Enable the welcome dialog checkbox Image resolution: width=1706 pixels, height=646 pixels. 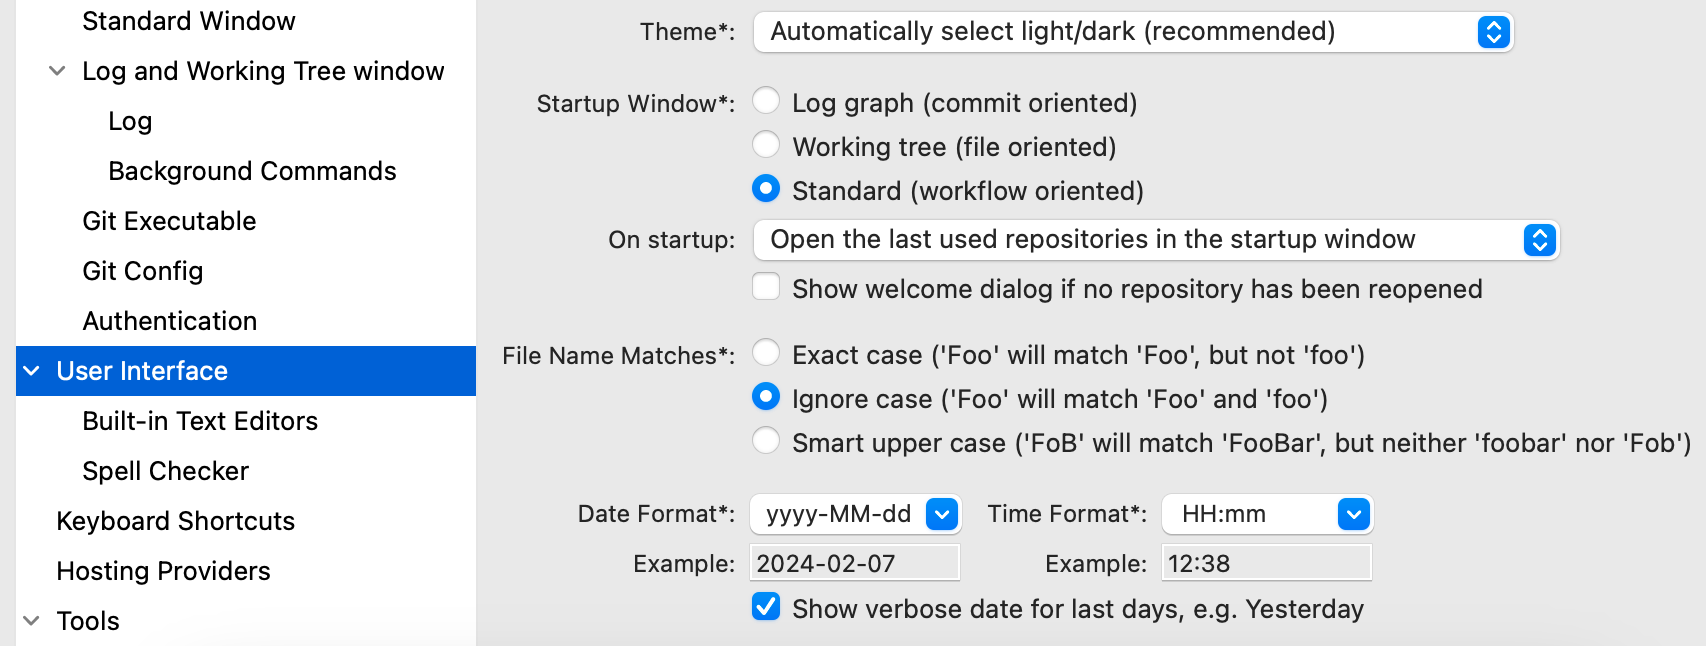(766, 287)
